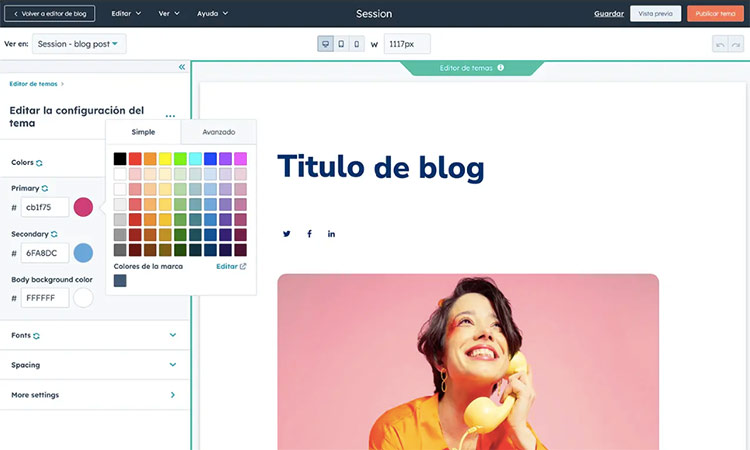Pick bright blue swatch in top row

[x=210, y=159]
